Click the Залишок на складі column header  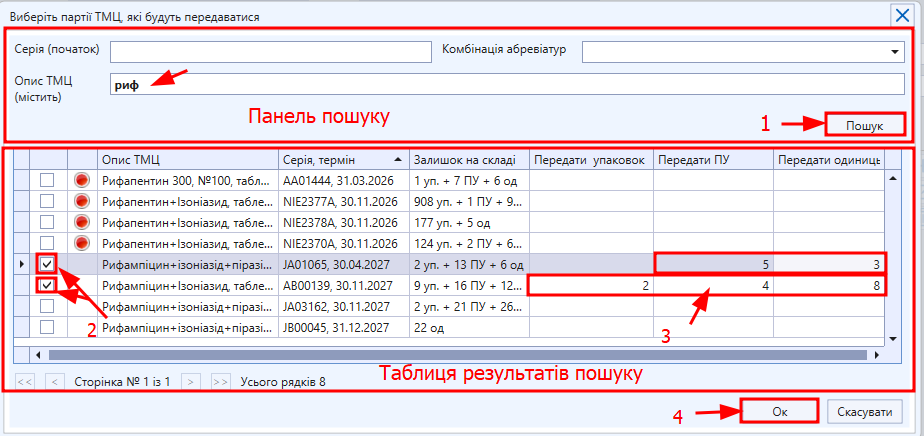[x=469, y=160]
